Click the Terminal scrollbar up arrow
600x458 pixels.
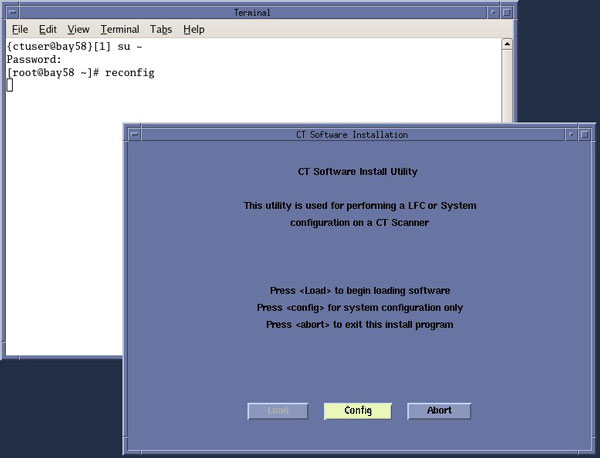click(x=508, y=45)
